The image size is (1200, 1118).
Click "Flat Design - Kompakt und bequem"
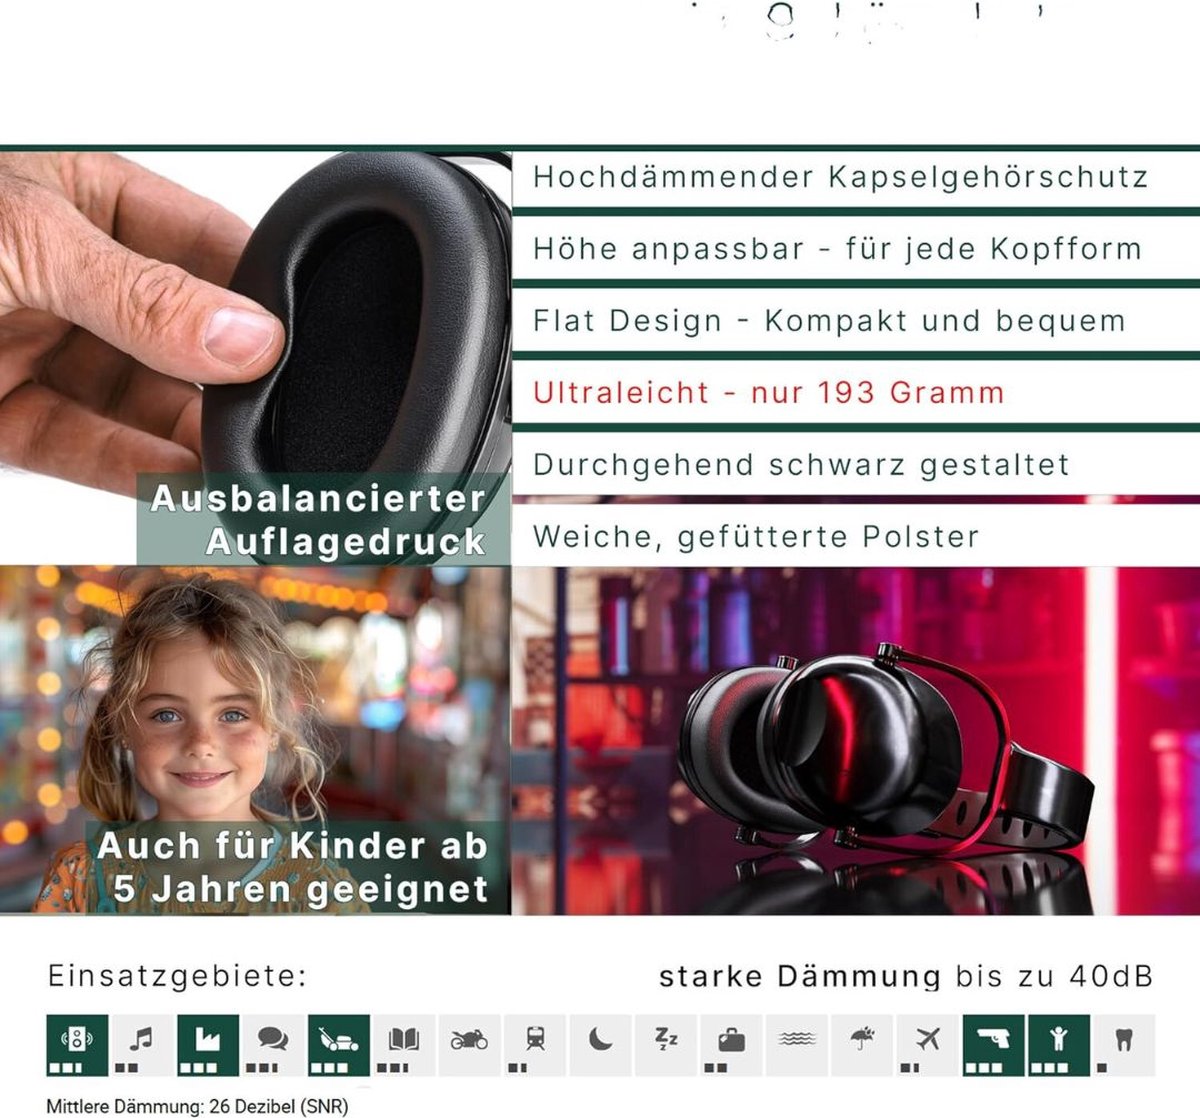coord(829,321)
